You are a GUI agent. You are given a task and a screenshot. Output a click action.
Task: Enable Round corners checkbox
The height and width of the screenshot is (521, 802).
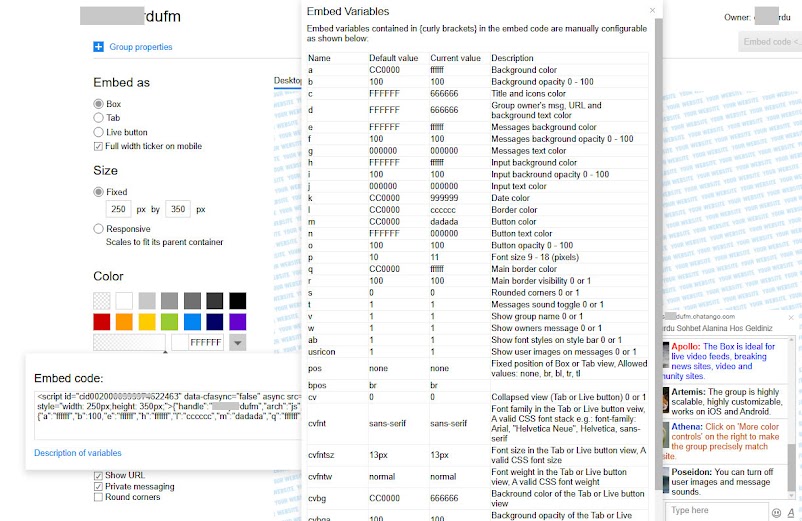point(98,497)
